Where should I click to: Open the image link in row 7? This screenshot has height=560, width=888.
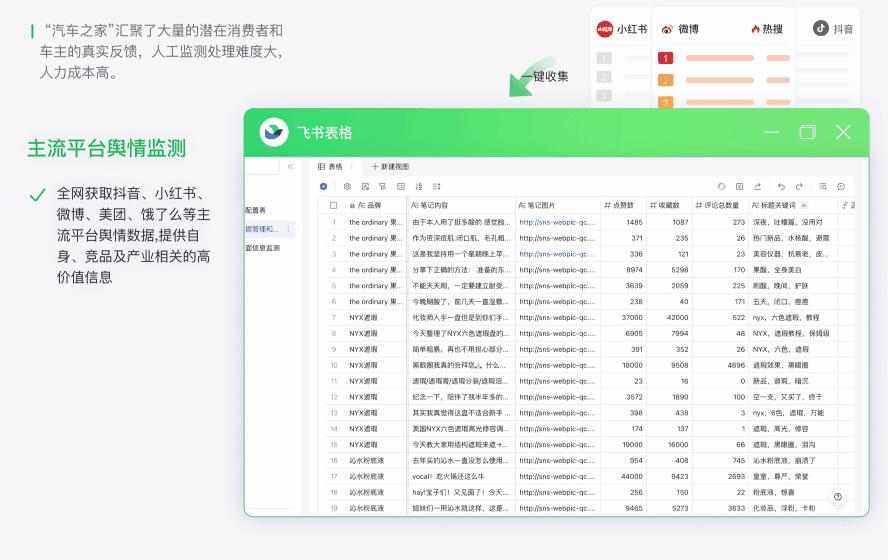[x=557, y=318]
